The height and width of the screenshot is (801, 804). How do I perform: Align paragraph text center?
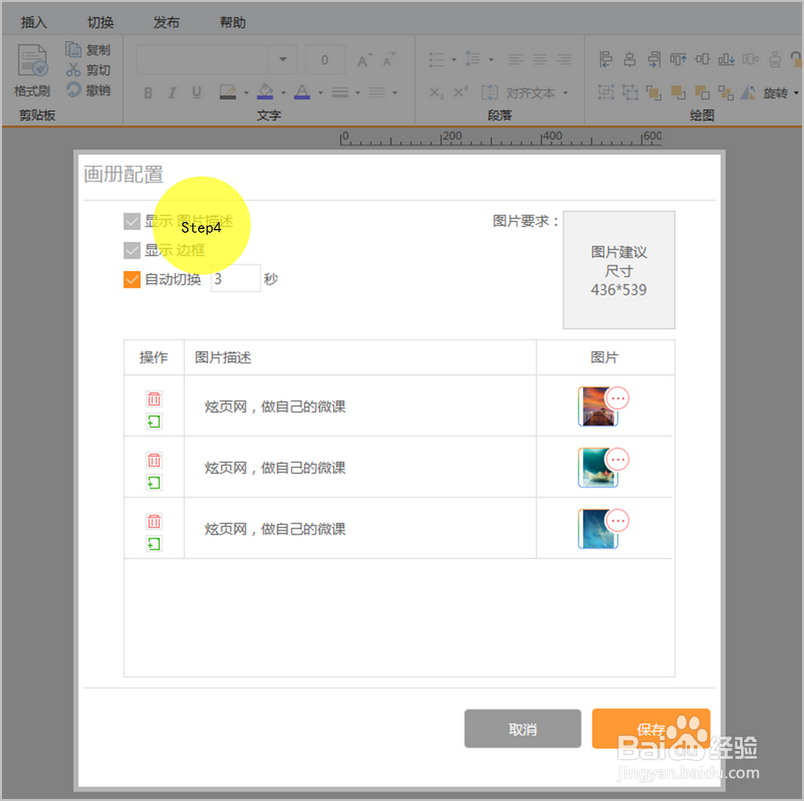[x=539, y=59]
